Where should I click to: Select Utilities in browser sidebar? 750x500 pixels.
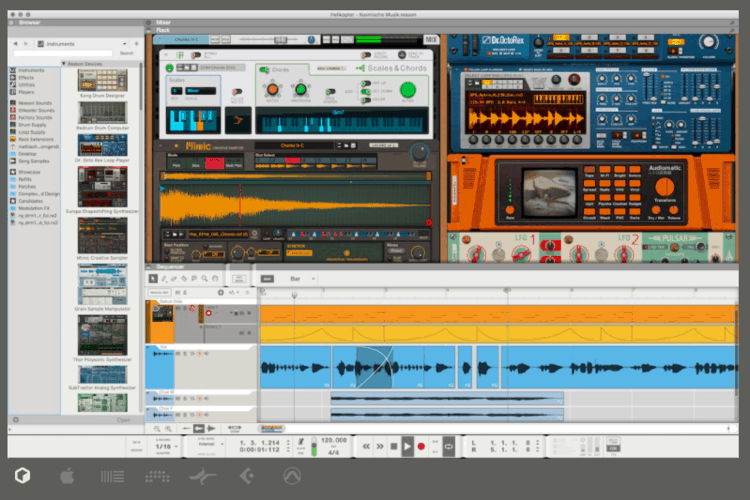click(x=27, y=85)
